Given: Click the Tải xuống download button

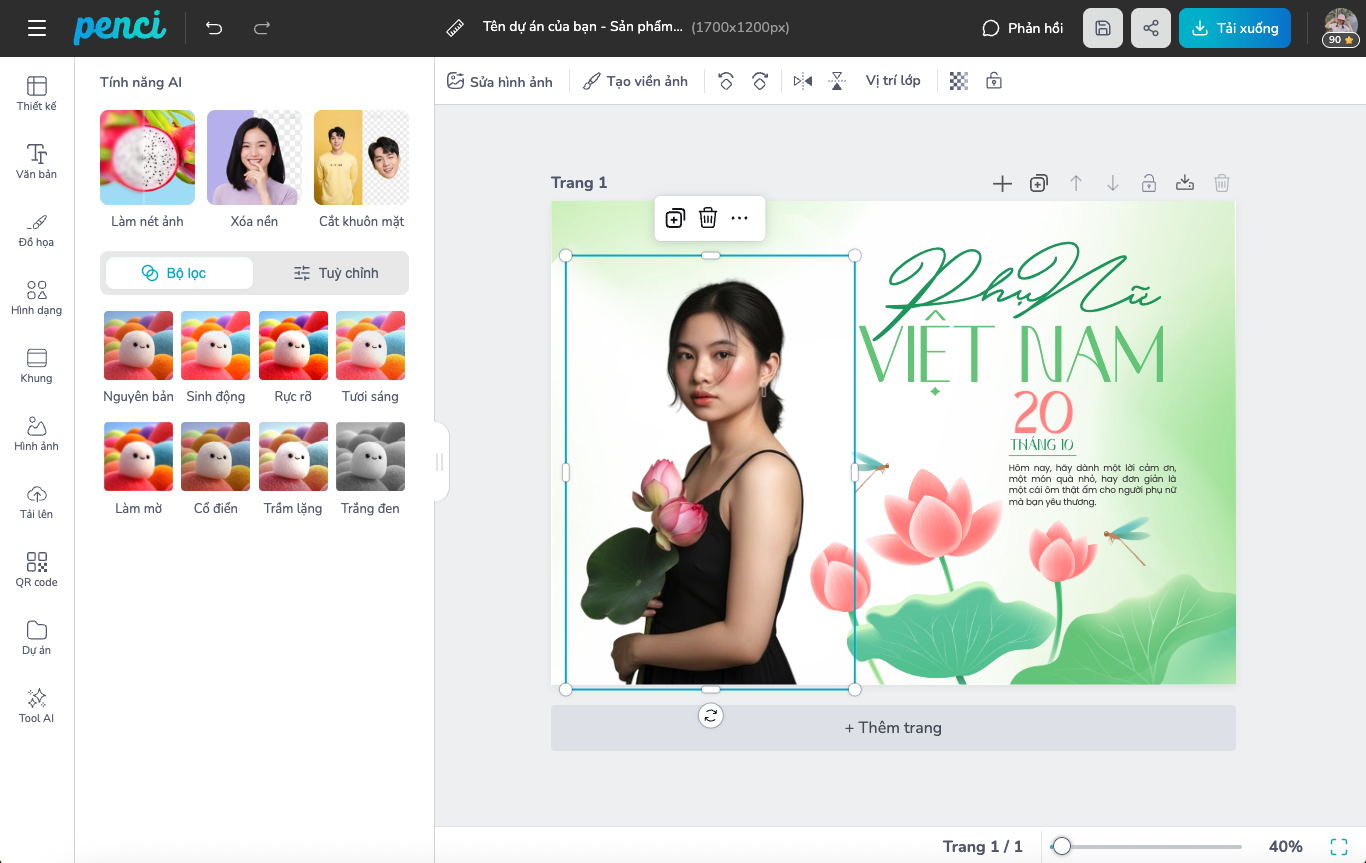Looking at the screenshot, I should click(x=1235, y=28).
